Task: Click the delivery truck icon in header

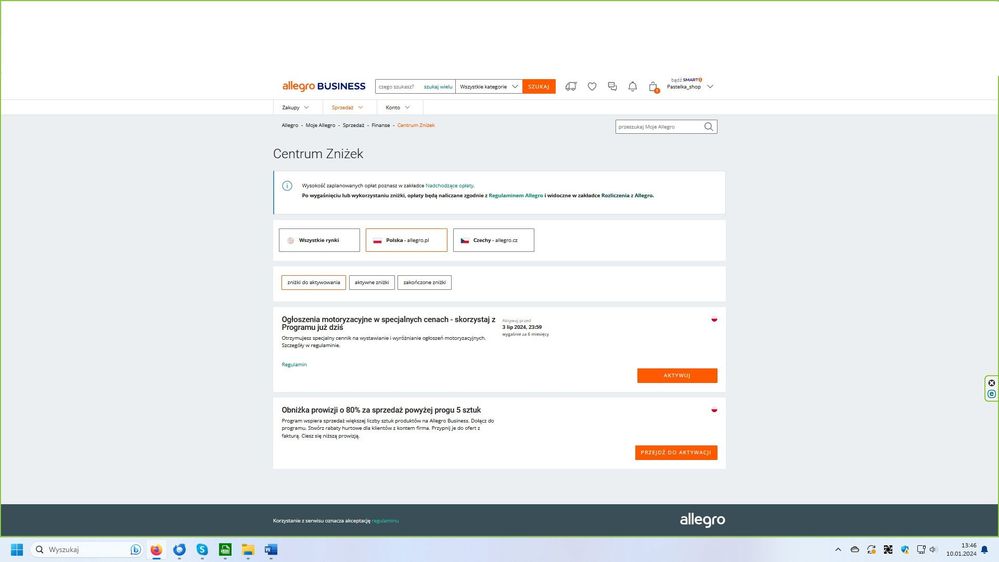Action: (x=571, y=87)
